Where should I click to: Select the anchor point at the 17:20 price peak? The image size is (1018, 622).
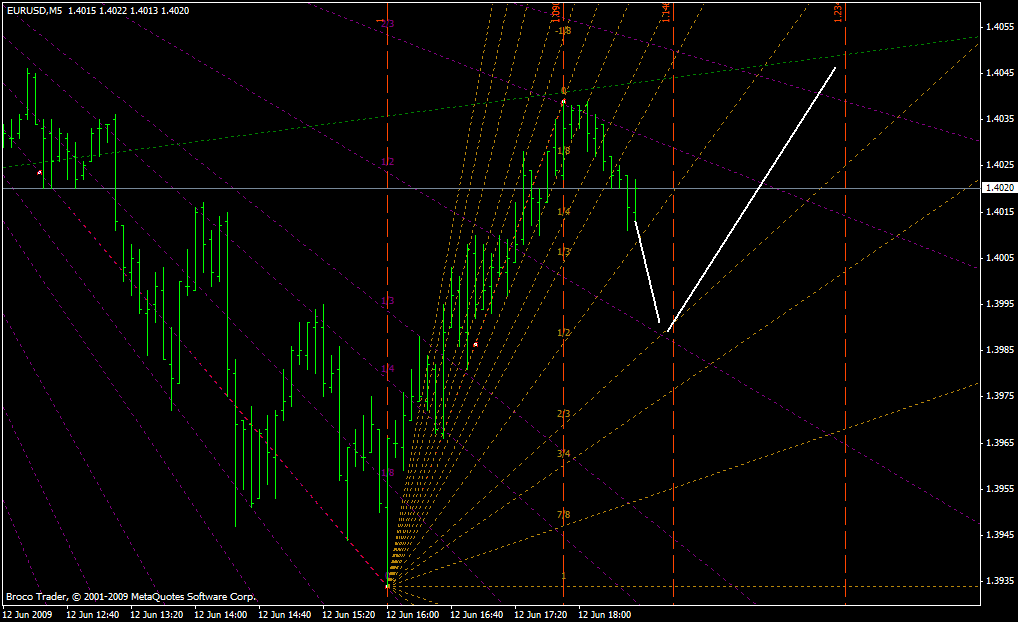click(x=564, y=102)
